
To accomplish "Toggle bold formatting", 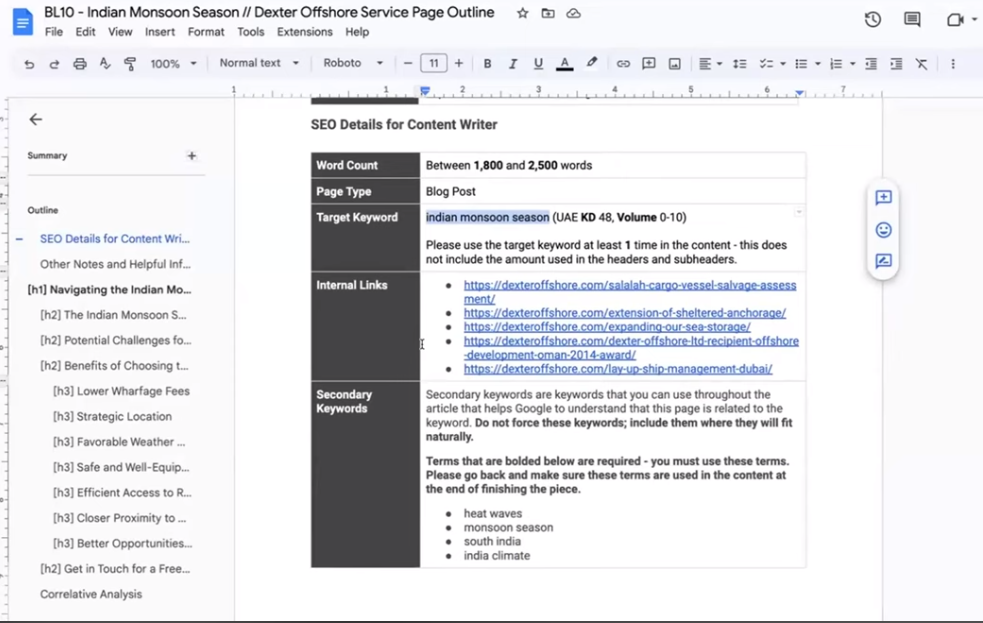I will (x=487, y=64).
